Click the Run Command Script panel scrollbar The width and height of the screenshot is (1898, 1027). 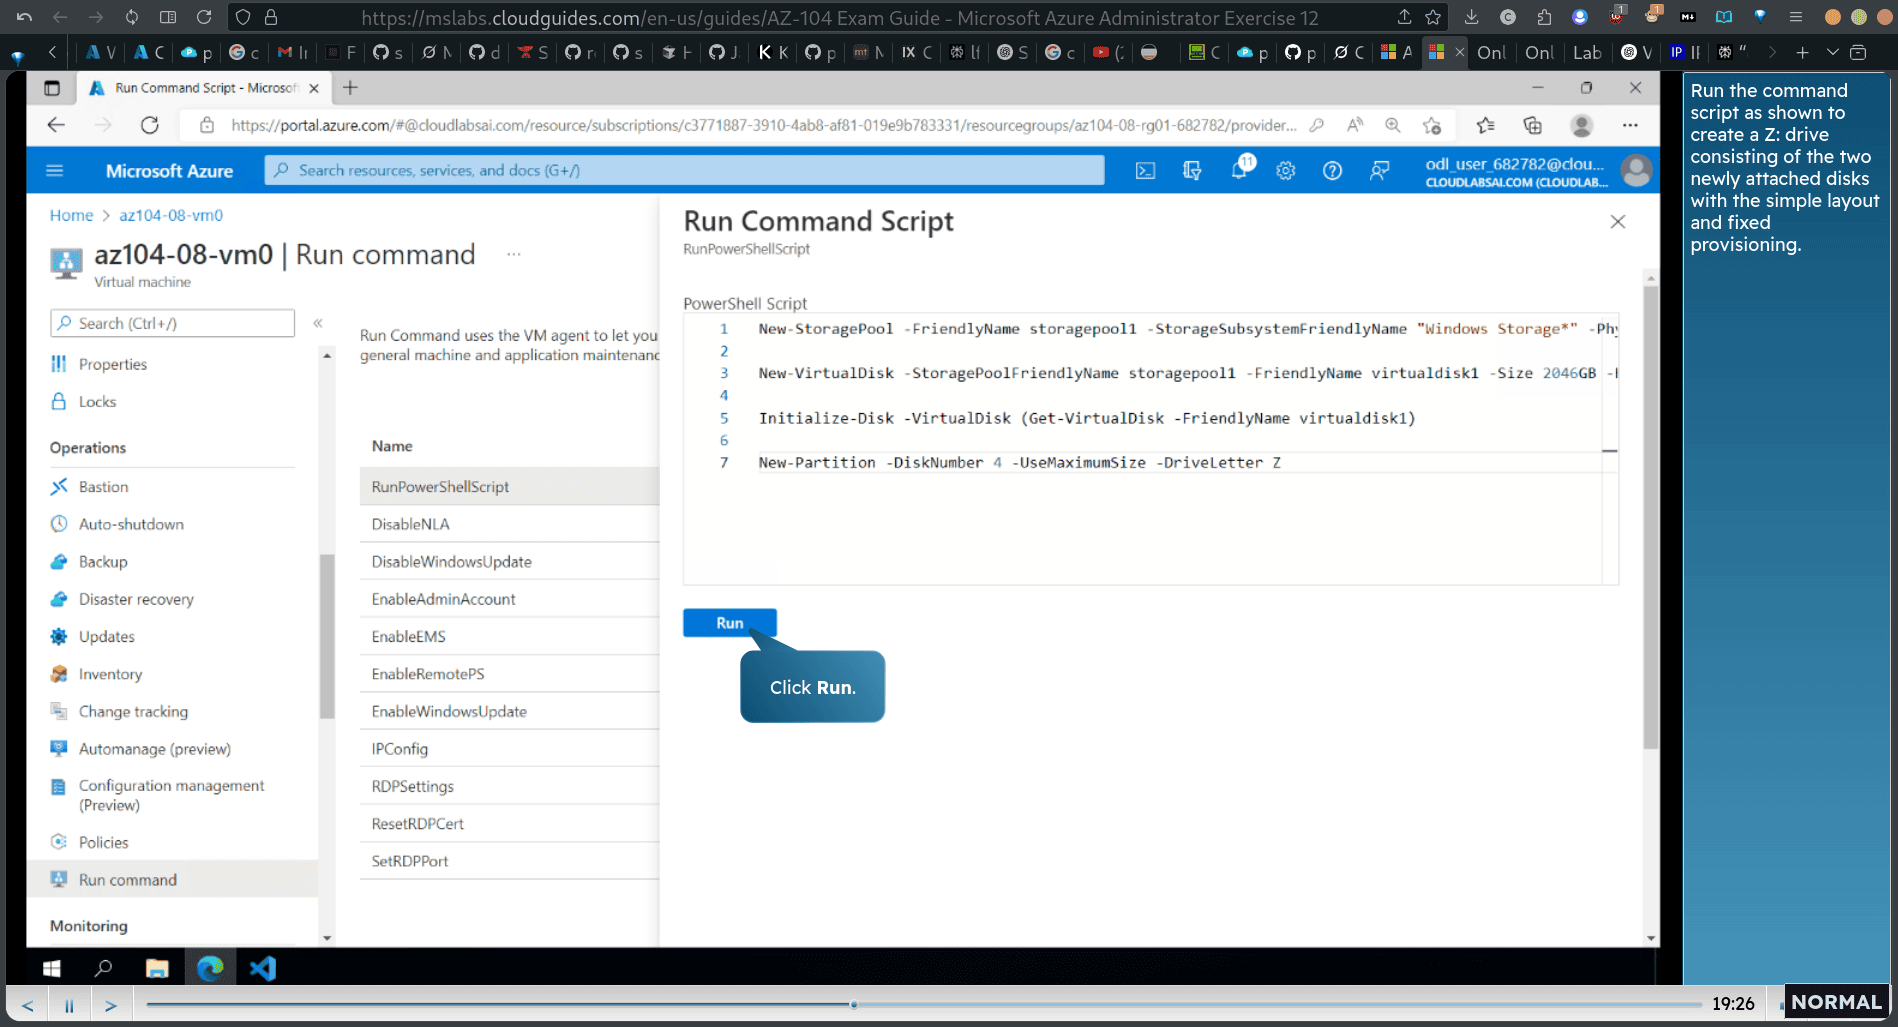pos(1650,517)
